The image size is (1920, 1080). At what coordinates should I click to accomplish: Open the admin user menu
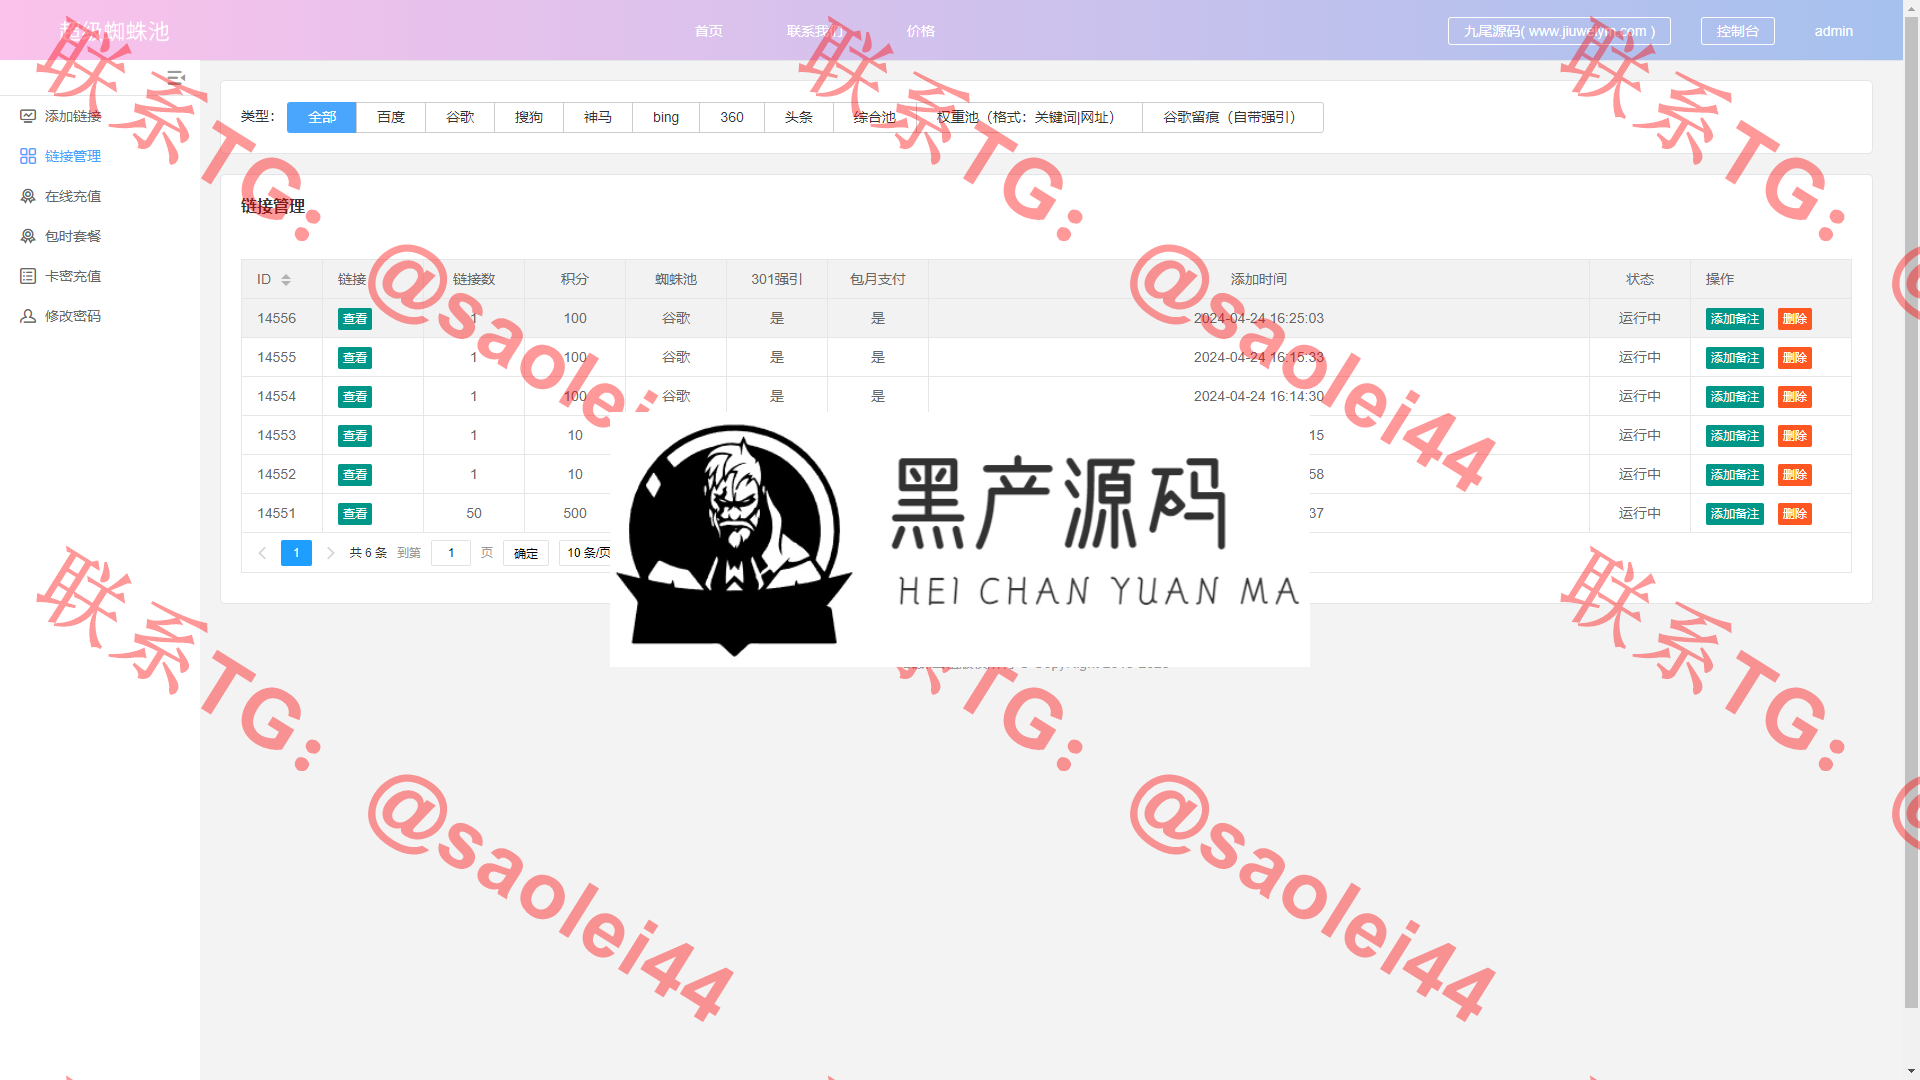[1834, 31]
